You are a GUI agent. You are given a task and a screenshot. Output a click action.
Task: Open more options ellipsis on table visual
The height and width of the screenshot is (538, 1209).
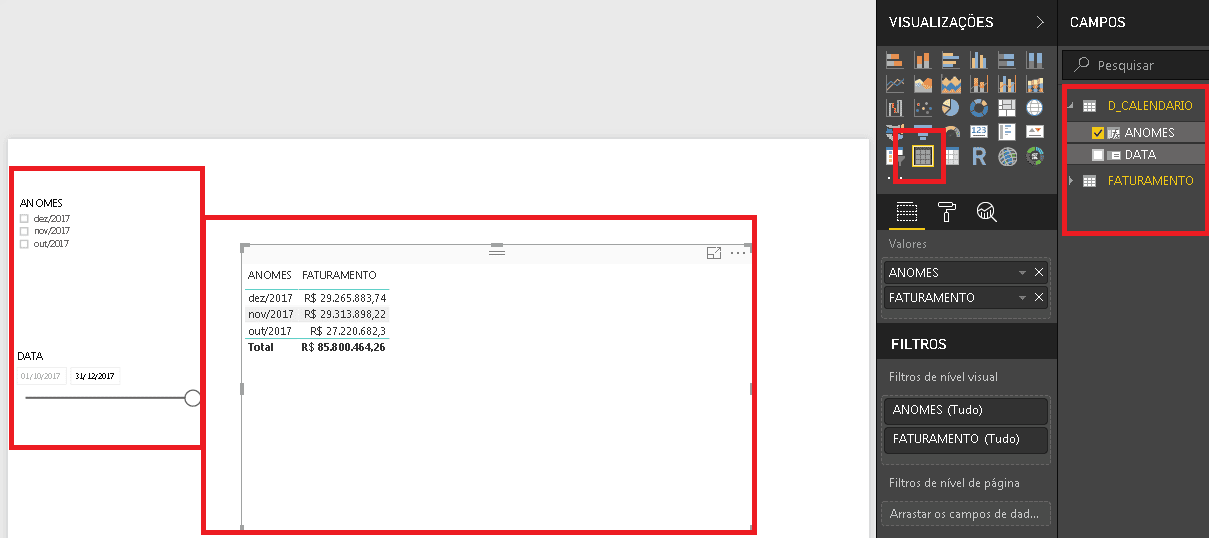coord(738,253)
